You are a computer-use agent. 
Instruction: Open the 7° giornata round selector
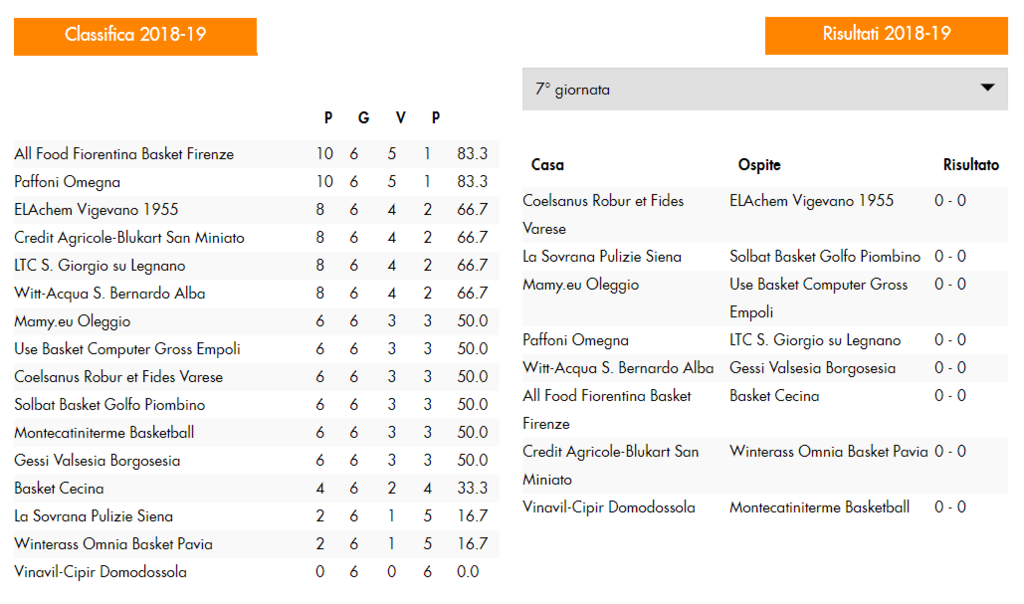click(x=765, y=89)
